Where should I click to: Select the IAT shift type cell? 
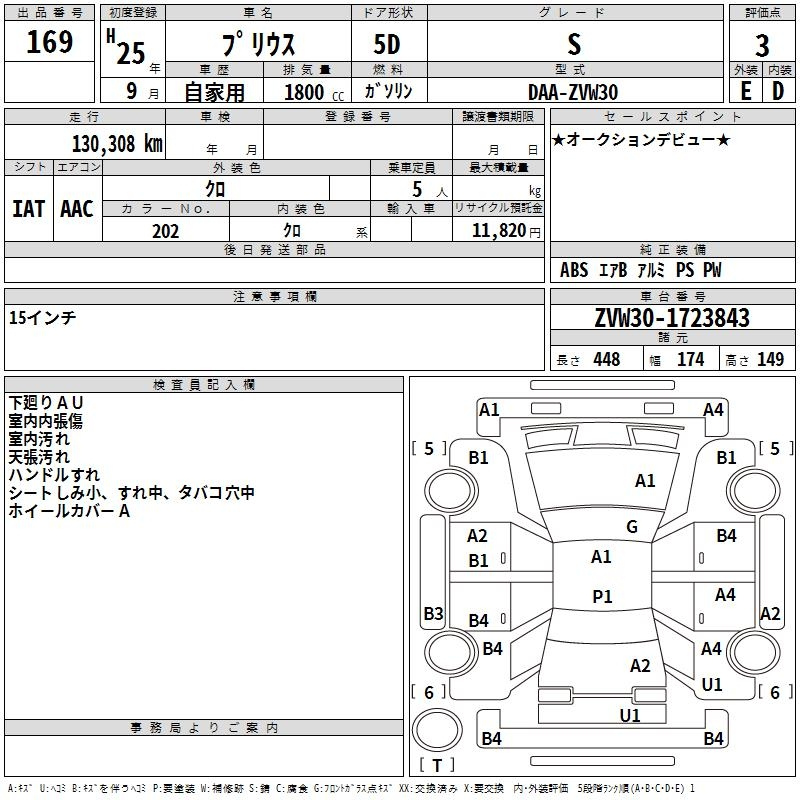click(x=28, y=208)
